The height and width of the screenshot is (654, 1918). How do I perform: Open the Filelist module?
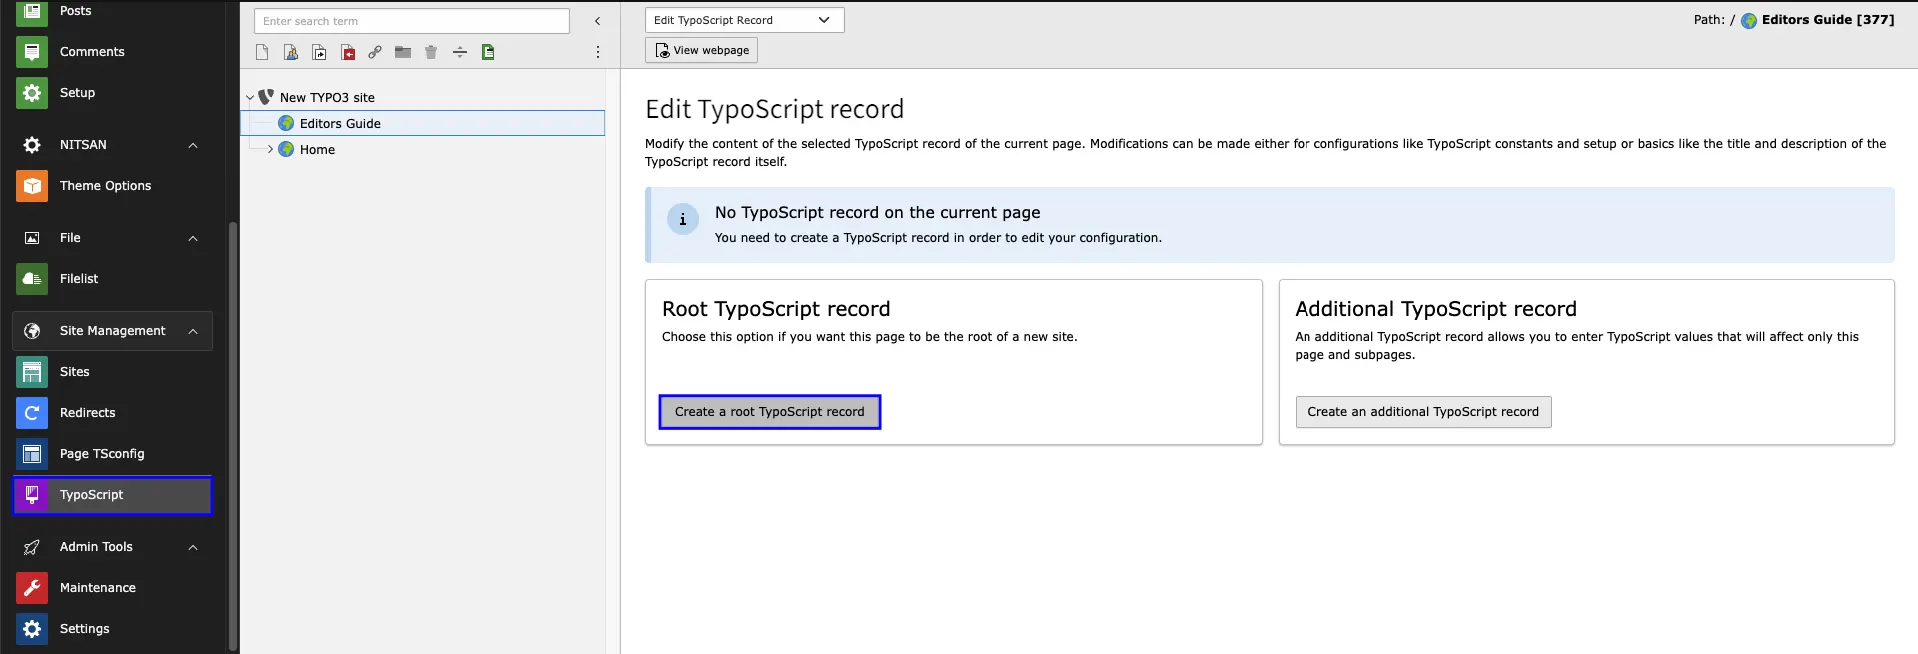pyautogui.click(x=113, y=279)
